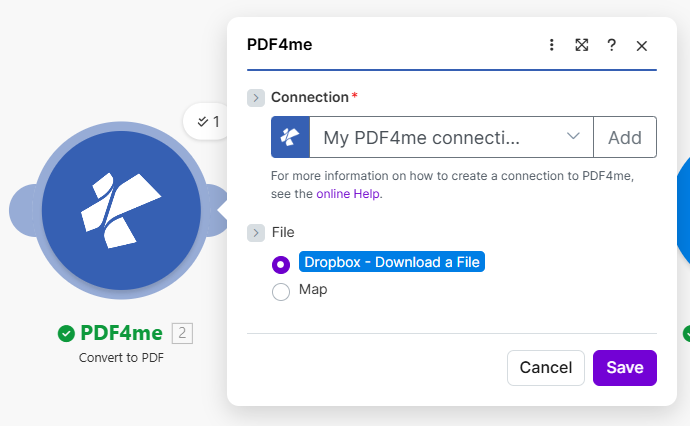The height and width of the screenshot is (426, 690).
Task: Open help via the question mark icon
Action: tap(612, 45)
